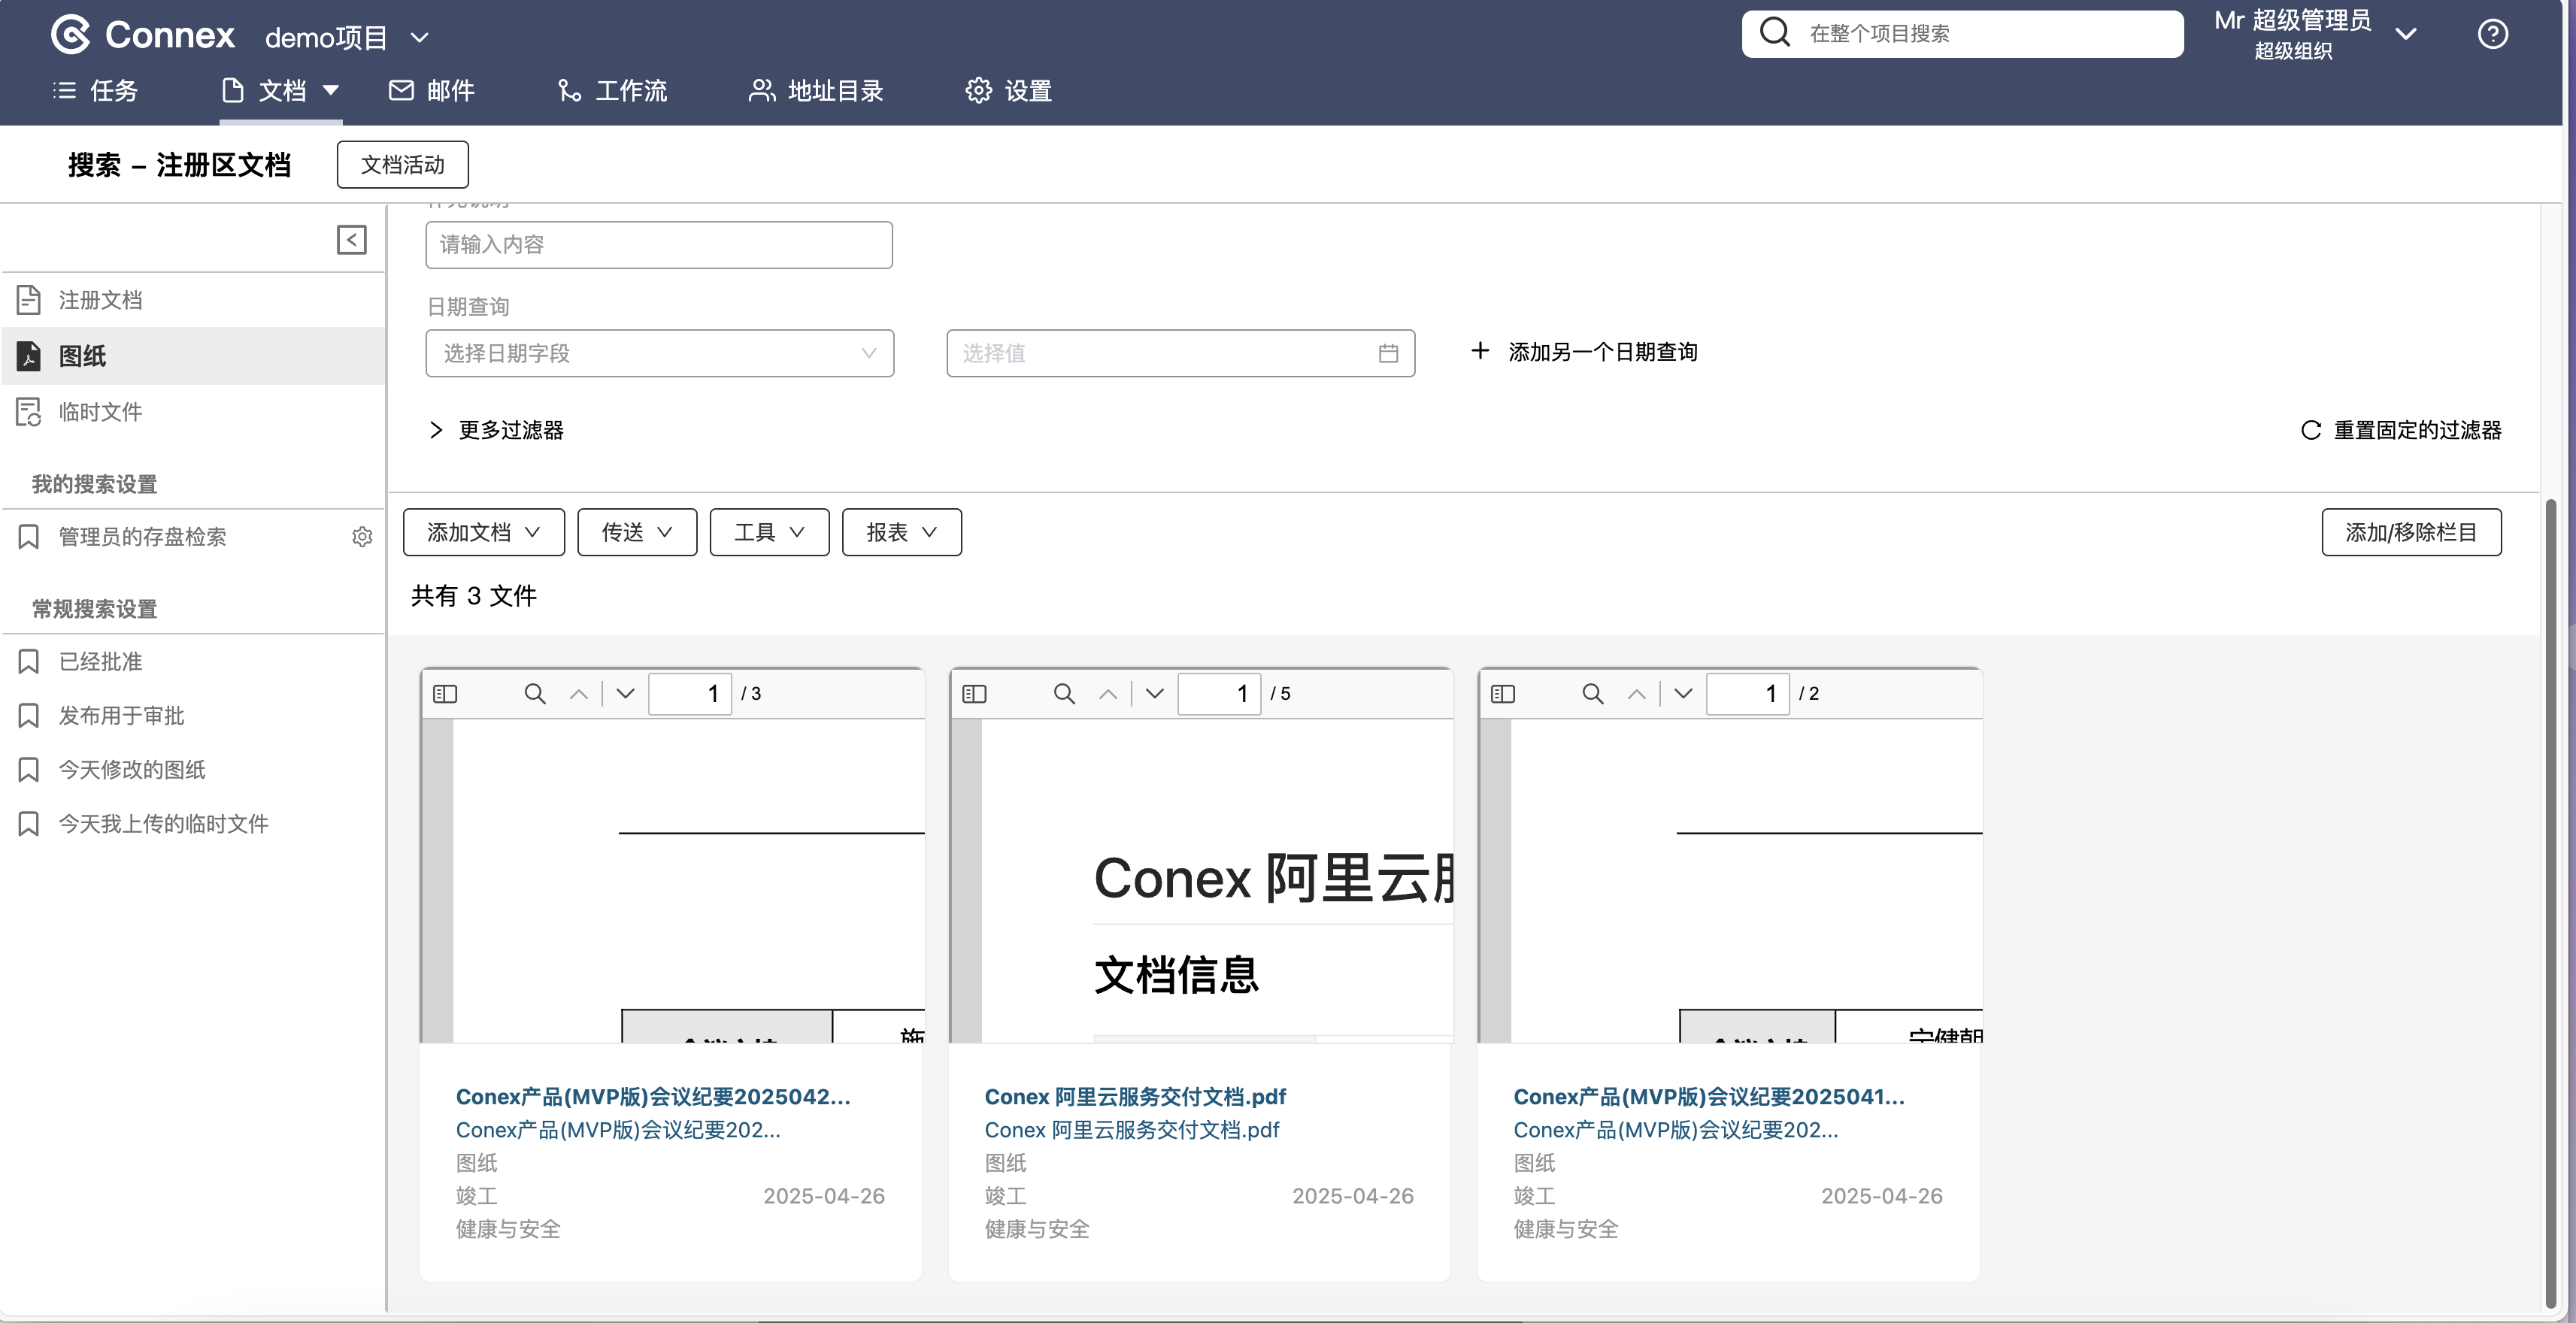Open the 添加文档 dropdown button
This screenshot has height=1323, width=2576.
coord(483,532)
